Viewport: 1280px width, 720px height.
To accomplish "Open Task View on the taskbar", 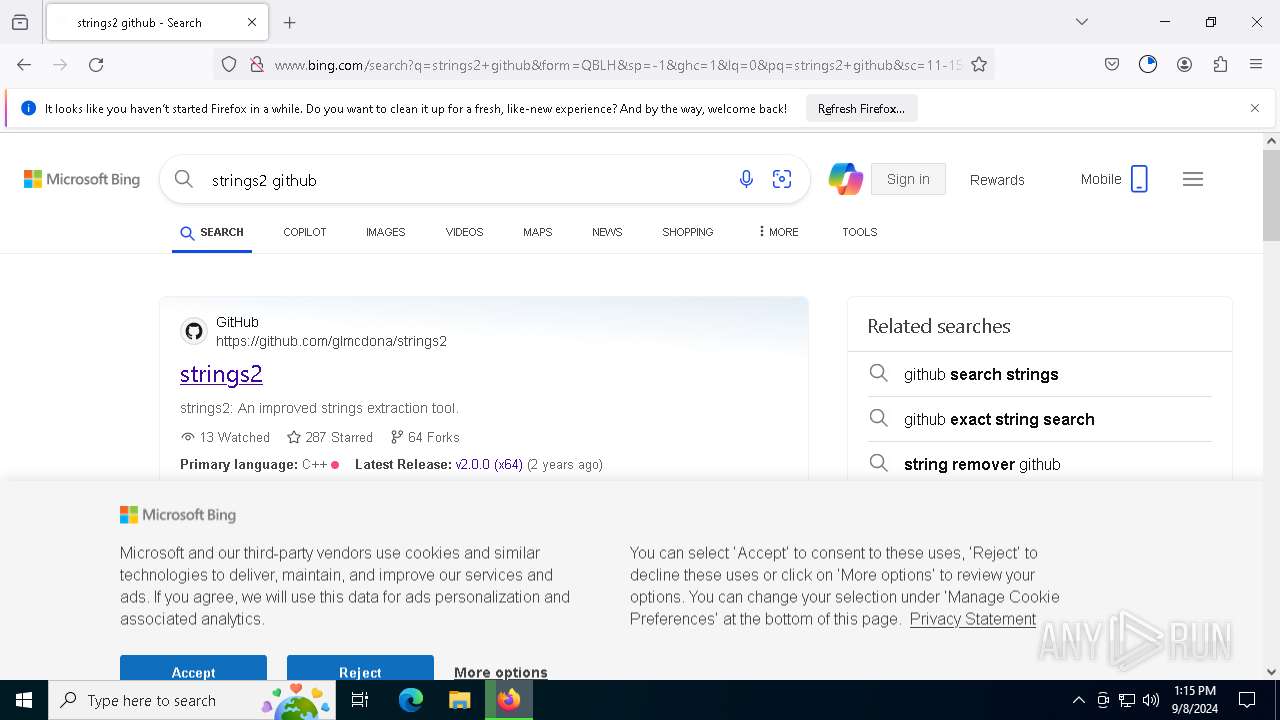I will tap(361, 700).
